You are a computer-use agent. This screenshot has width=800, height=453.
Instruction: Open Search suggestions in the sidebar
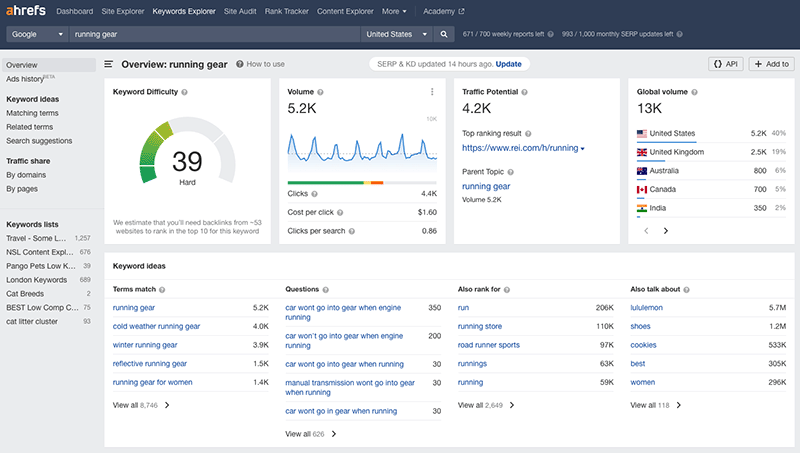tap(39, 141)
